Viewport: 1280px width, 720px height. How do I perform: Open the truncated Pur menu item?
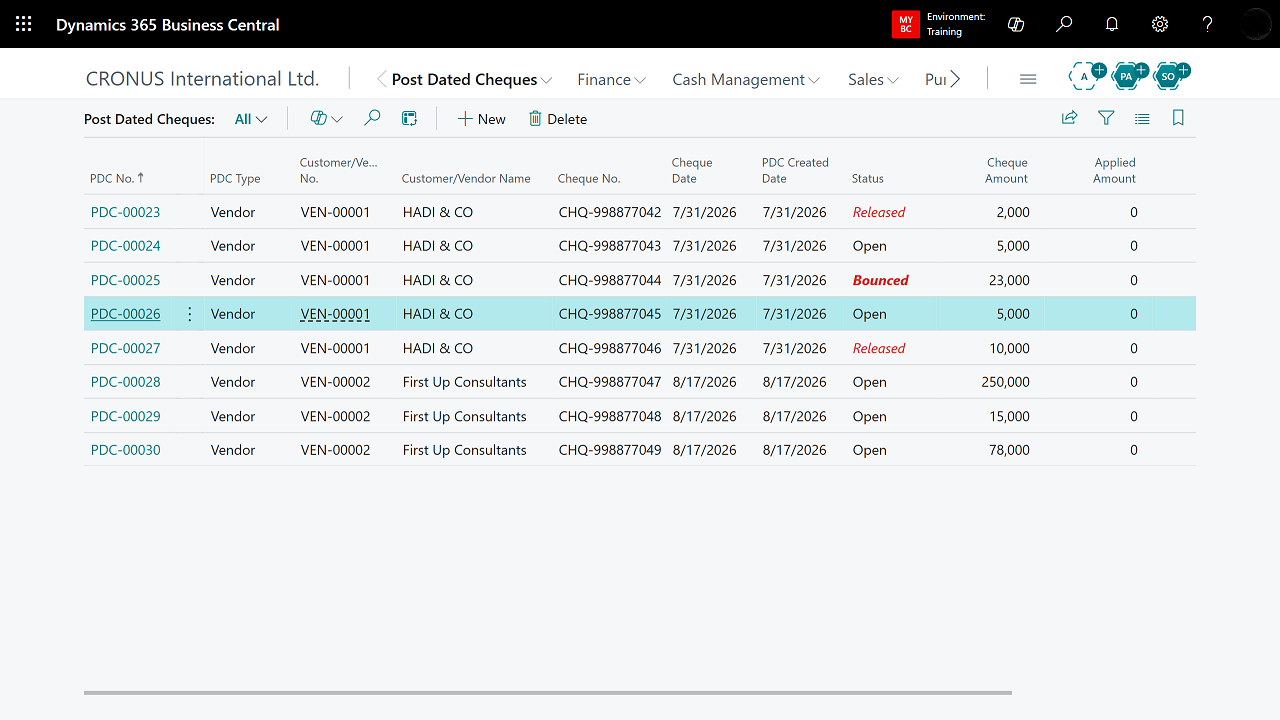[x=935, y=79]
